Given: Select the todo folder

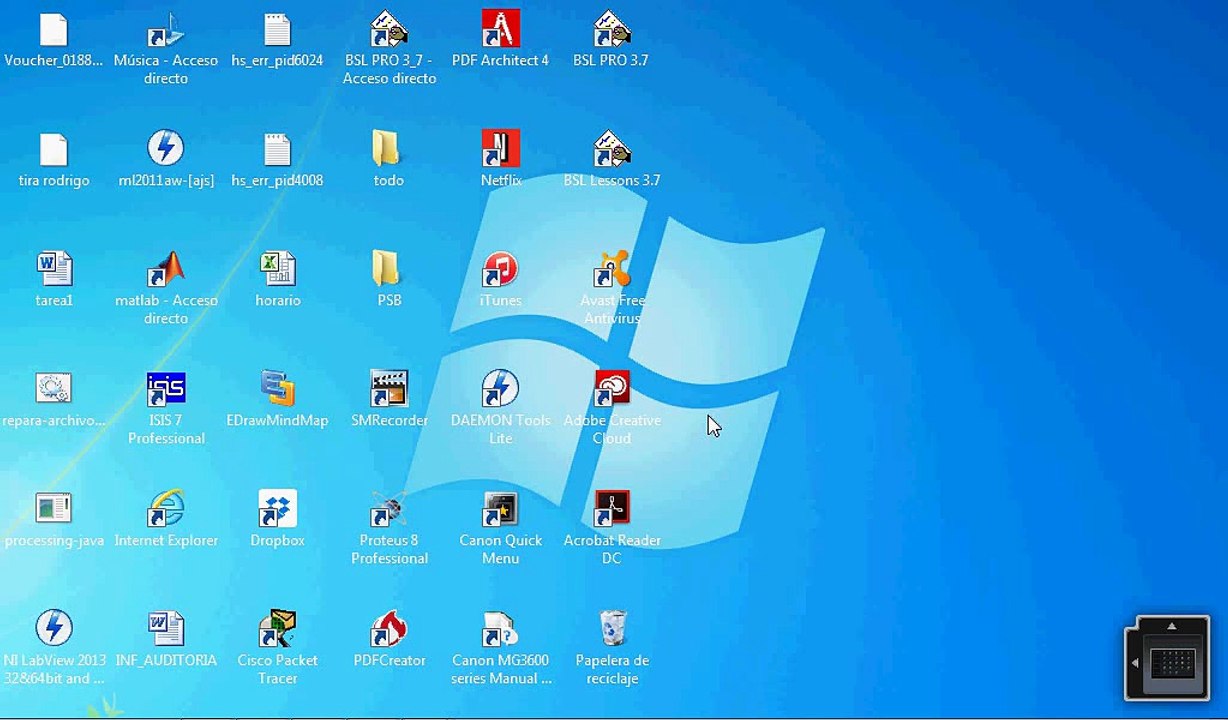Looking at the screenshot, I should (x=387, y=149).
